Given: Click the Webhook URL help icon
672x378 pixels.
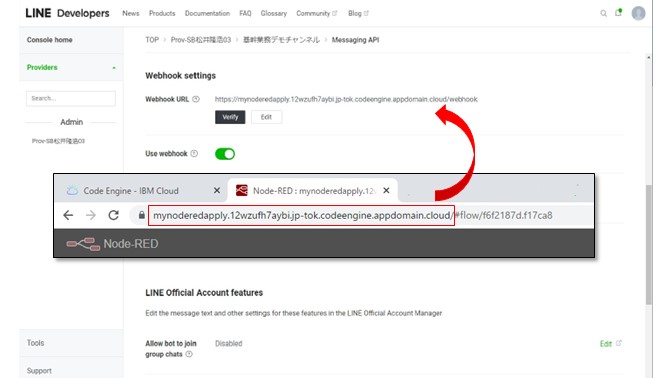Looking at the screenshot, I should point(196,99).
